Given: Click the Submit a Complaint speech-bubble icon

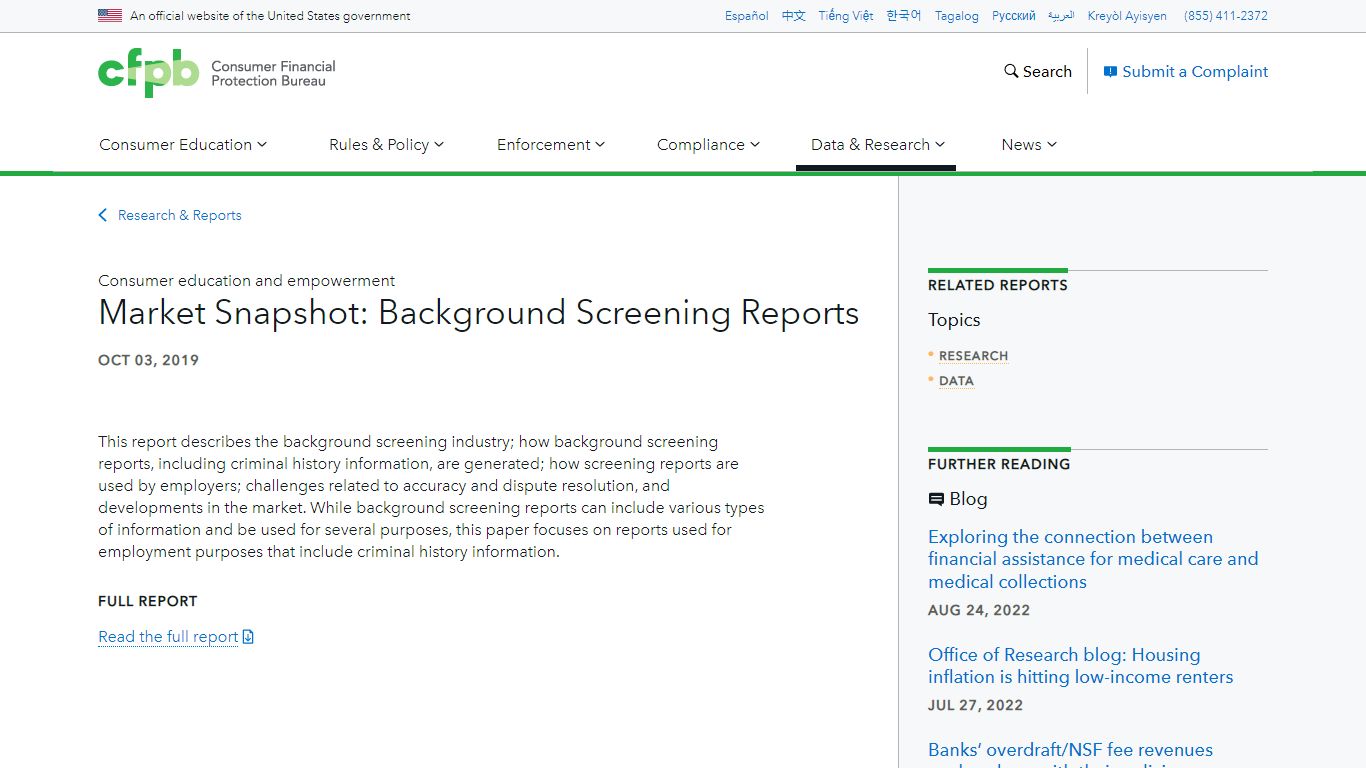Looking at the screenshot, I should tap(1110, 71).
